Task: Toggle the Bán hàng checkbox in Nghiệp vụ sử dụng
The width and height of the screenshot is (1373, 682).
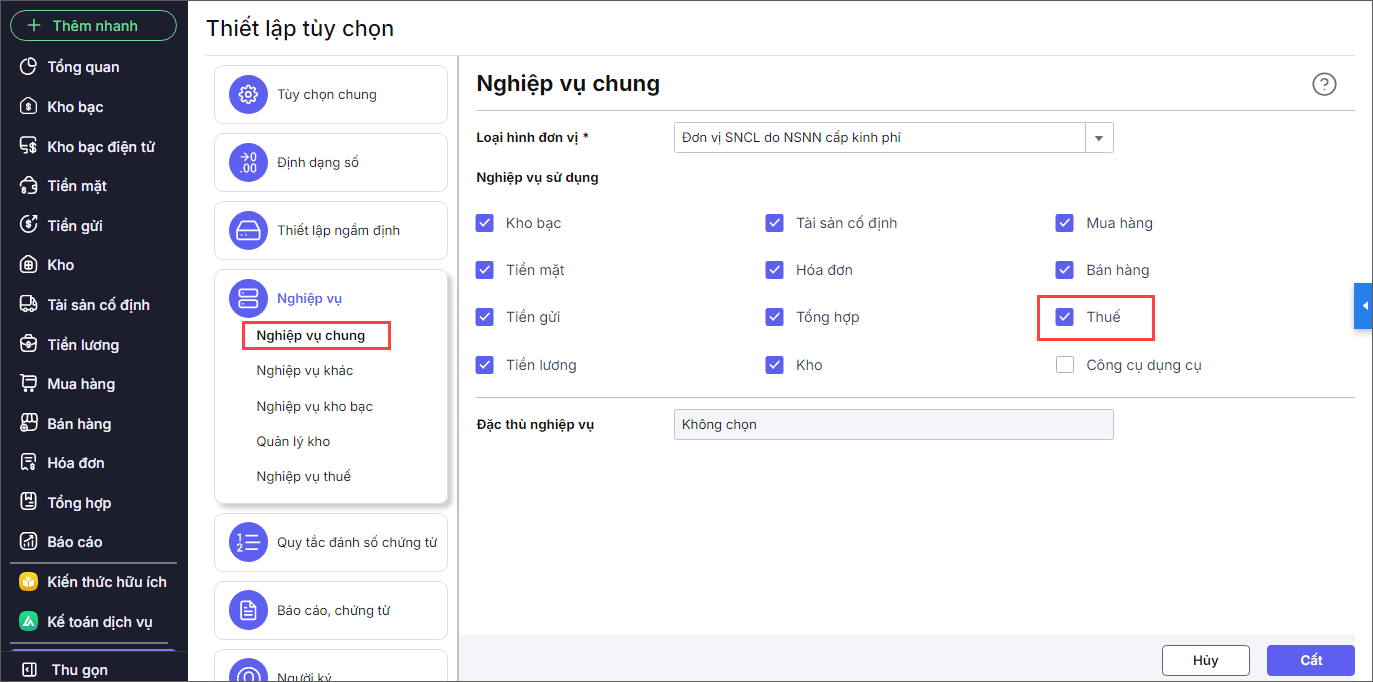Action: pos(1065,270)
